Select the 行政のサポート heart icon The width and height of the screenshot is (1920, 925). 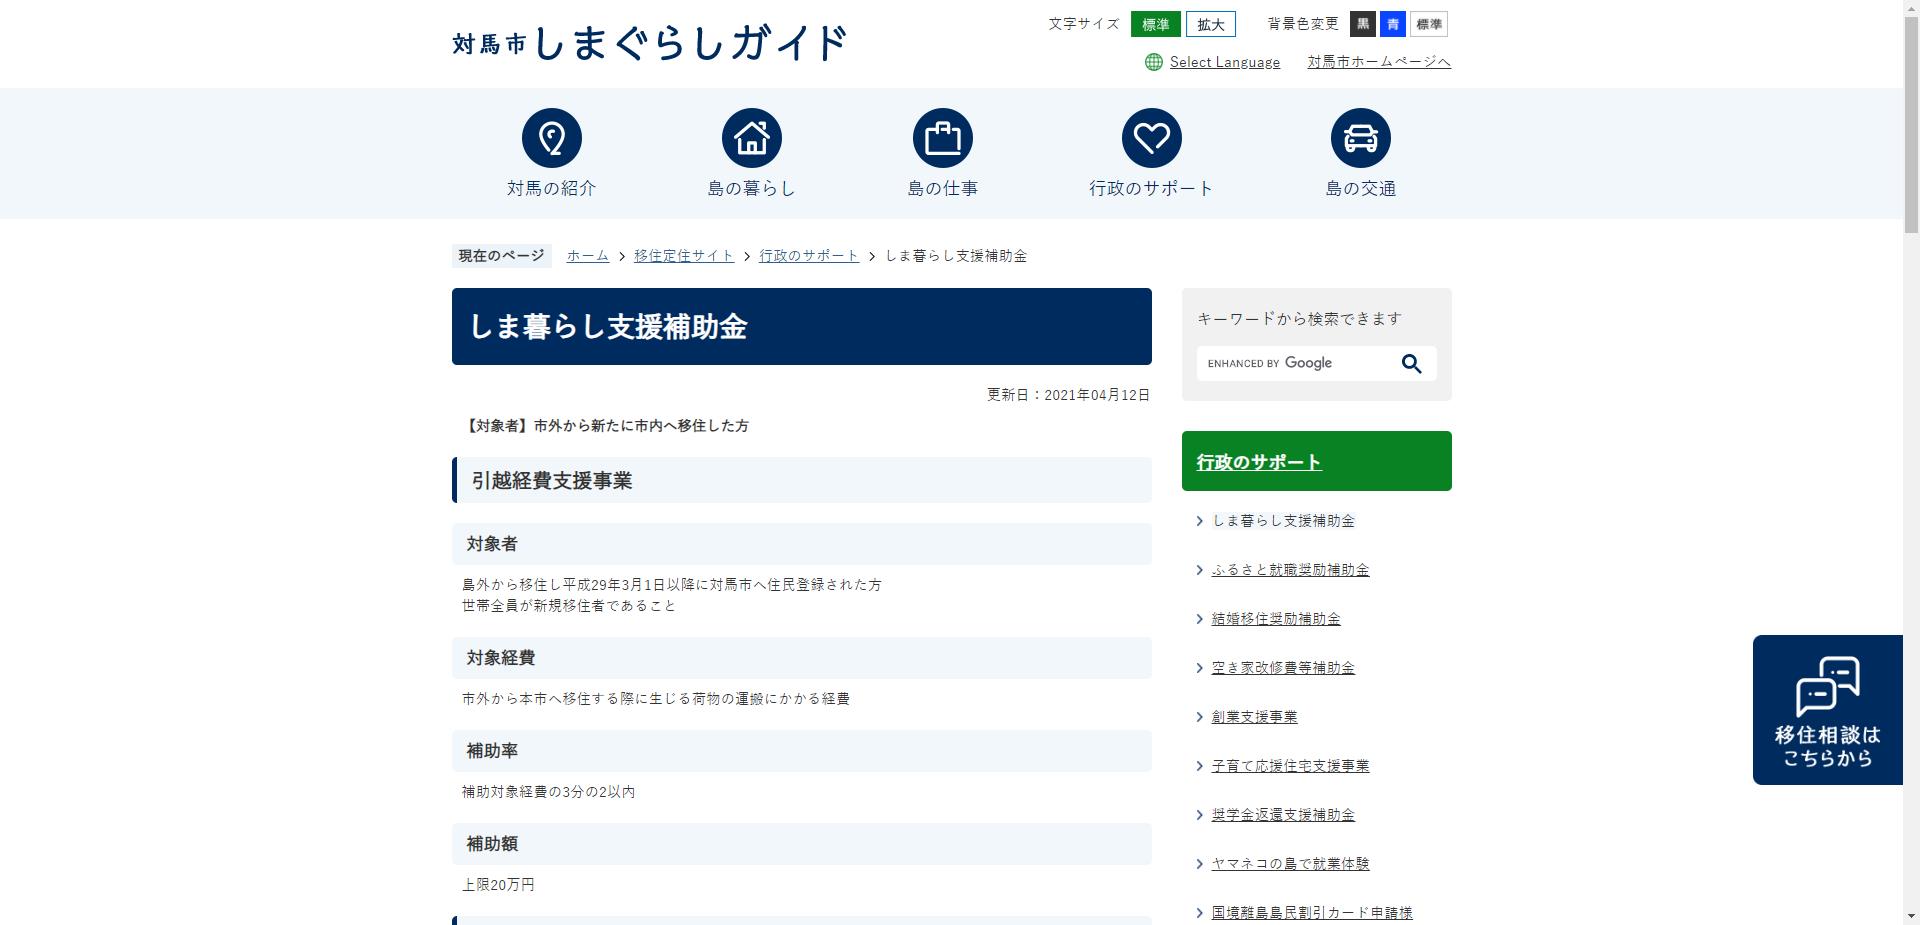click(x=1152, y=137)
